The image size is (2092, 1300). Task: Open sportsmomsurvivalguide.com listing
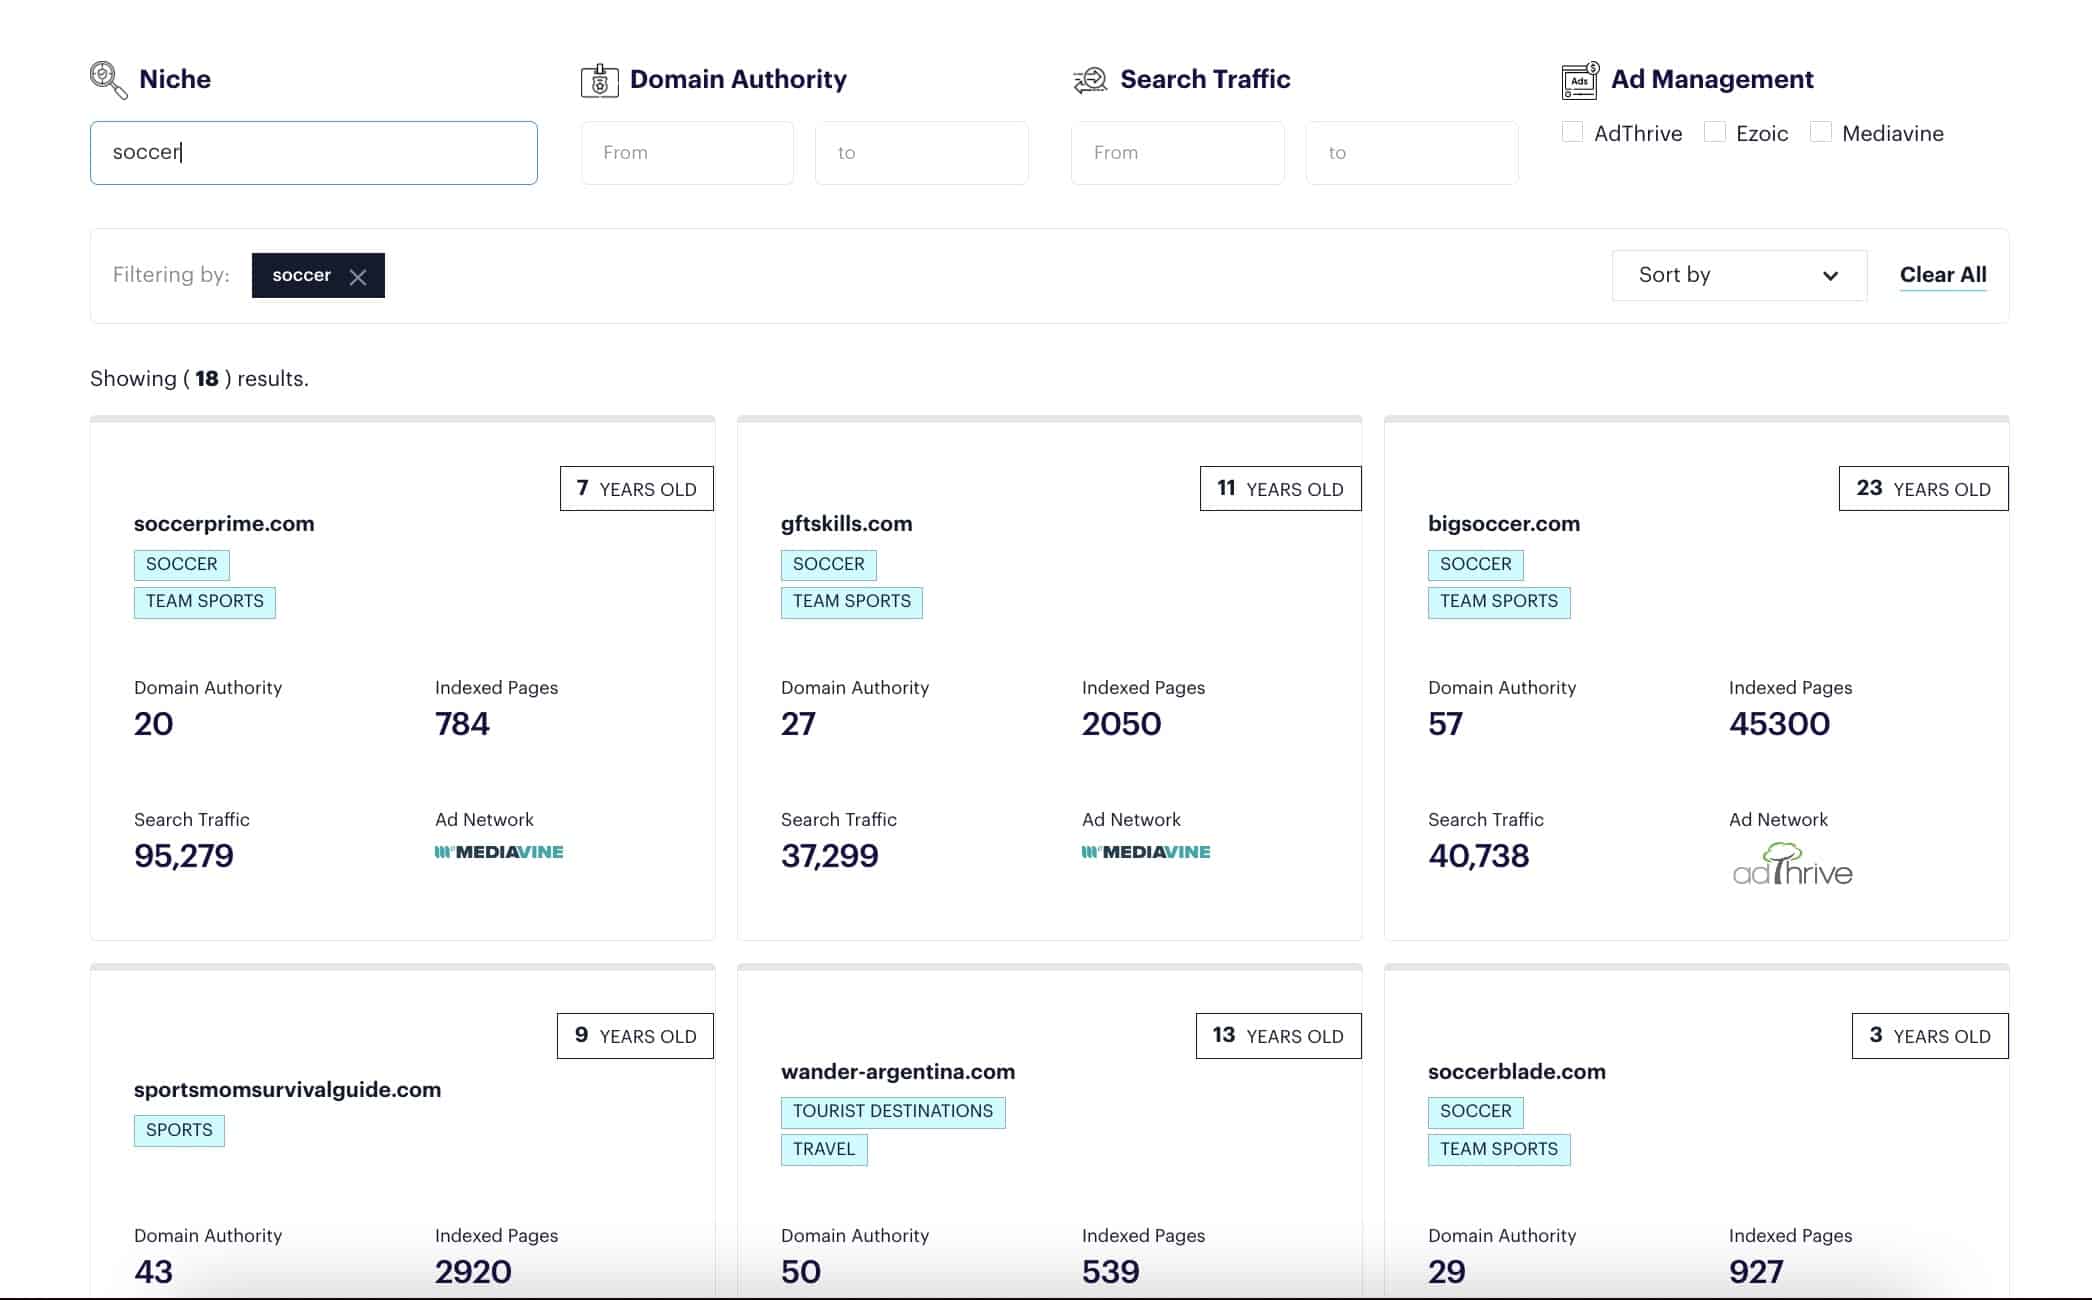point(287,1090)
